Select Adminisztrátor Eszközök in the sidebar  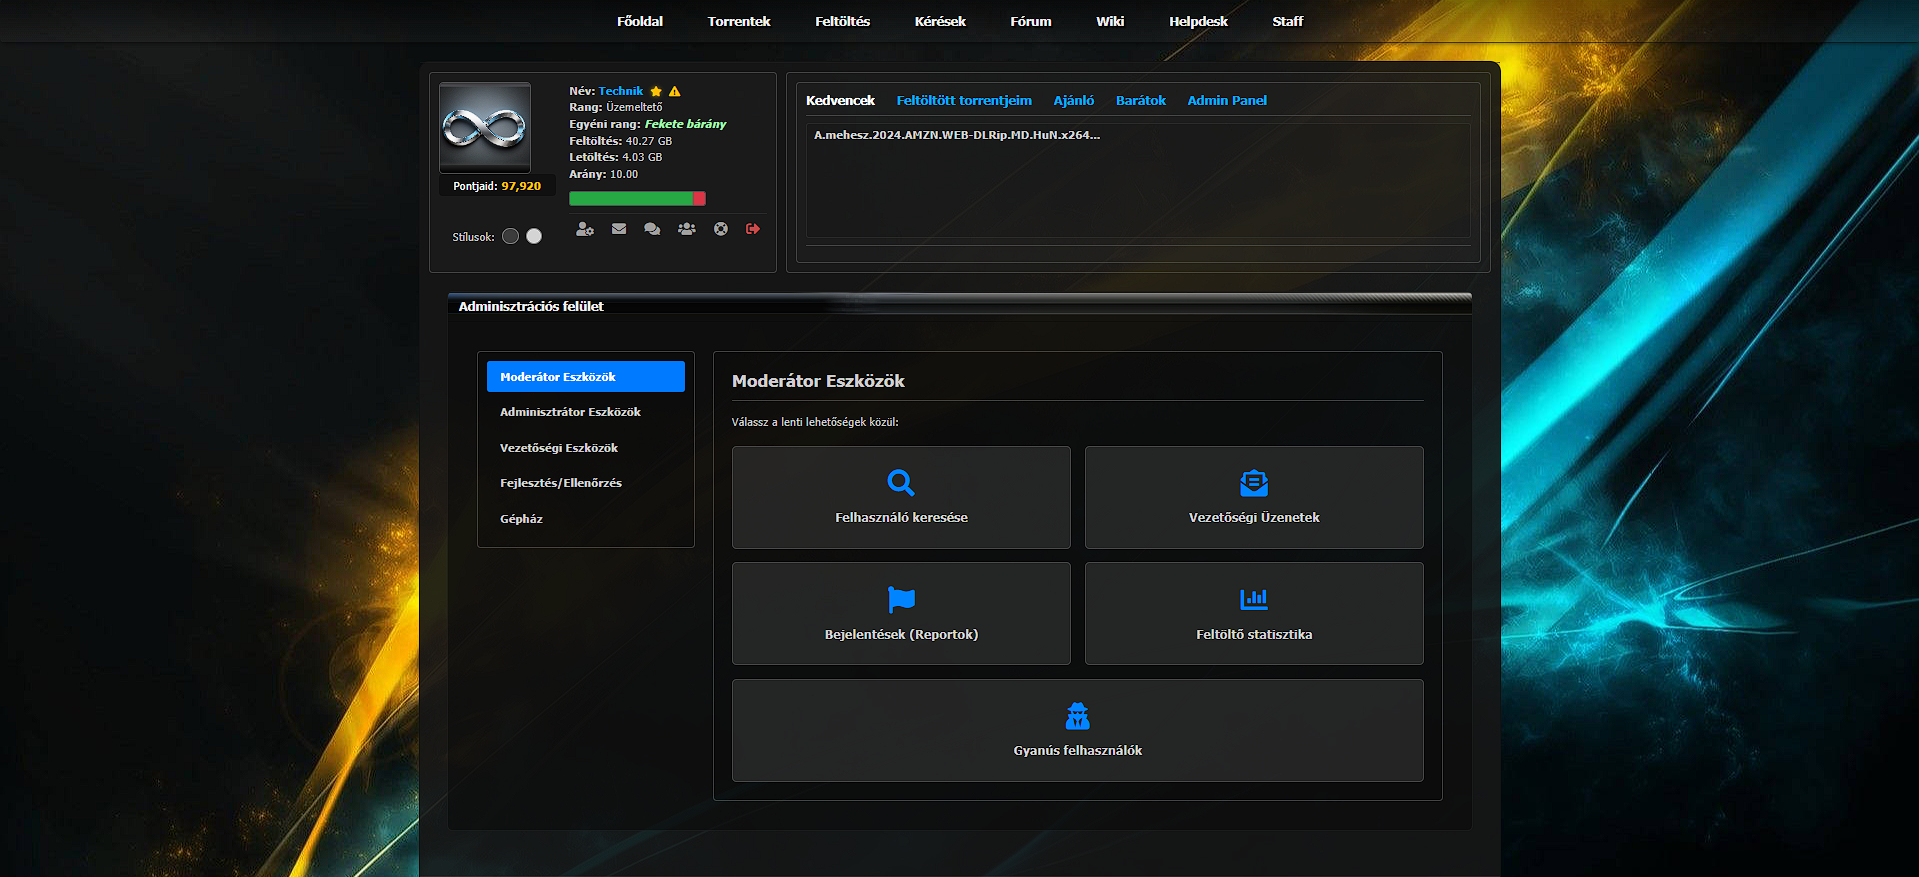pos(586,412)
